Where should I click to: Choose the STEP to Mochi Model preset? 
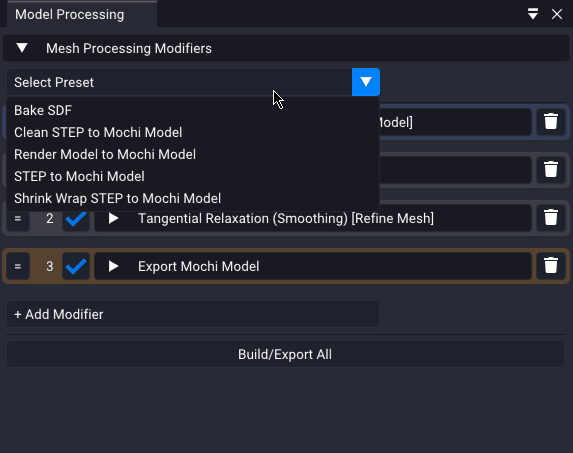[193, 176]
